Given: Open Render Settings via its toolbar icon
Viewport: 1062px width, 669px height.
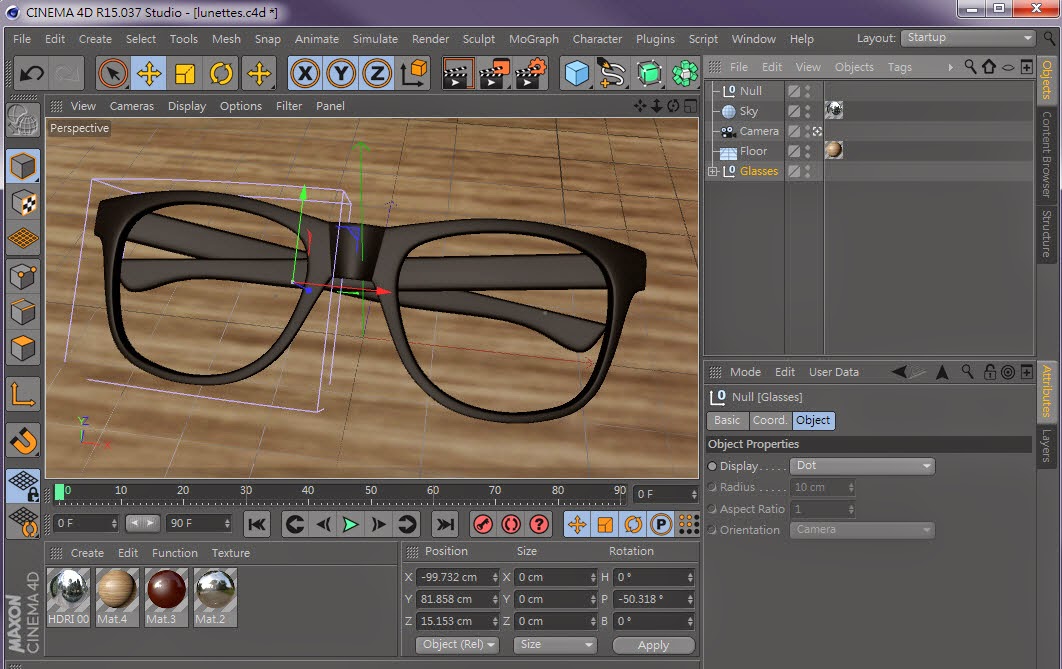Looking at the screenshot, I should click(530, 73).
